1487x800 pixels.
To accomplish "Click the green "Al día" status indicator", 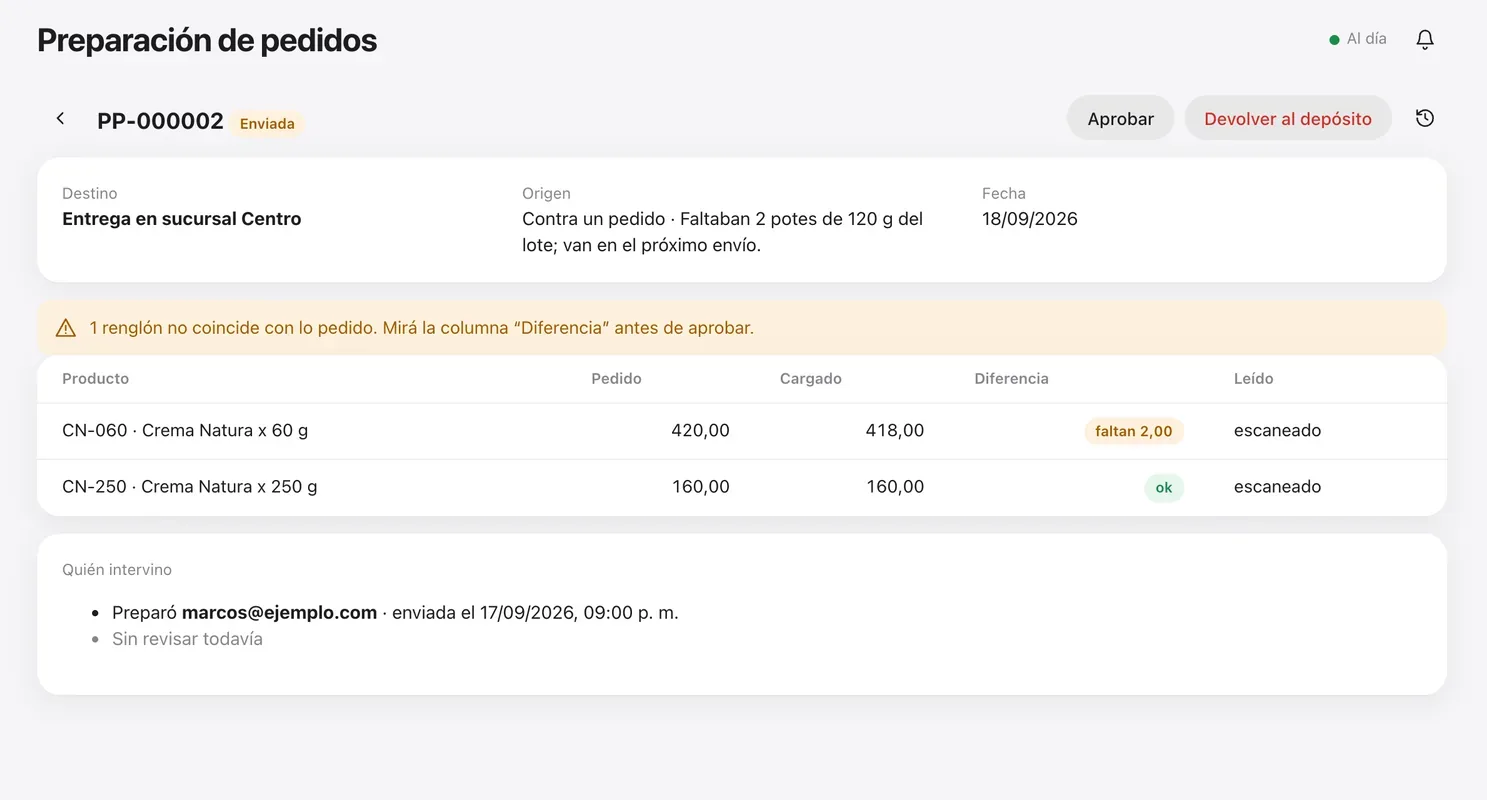I will click(x=1357, y=39).
